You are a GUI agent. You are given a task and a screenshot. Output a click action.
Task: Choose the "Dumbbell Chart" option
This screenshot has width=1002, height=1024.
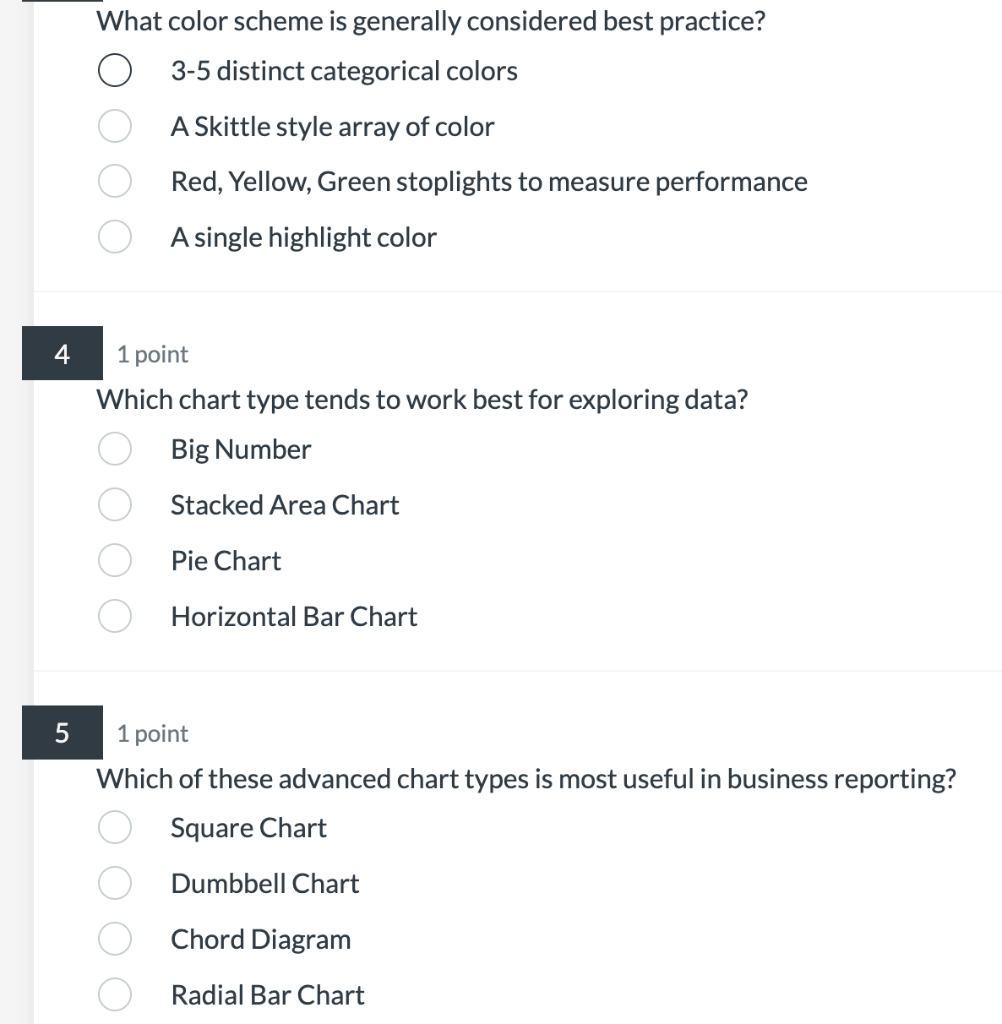pyautogui.click(x=114, y=883)
